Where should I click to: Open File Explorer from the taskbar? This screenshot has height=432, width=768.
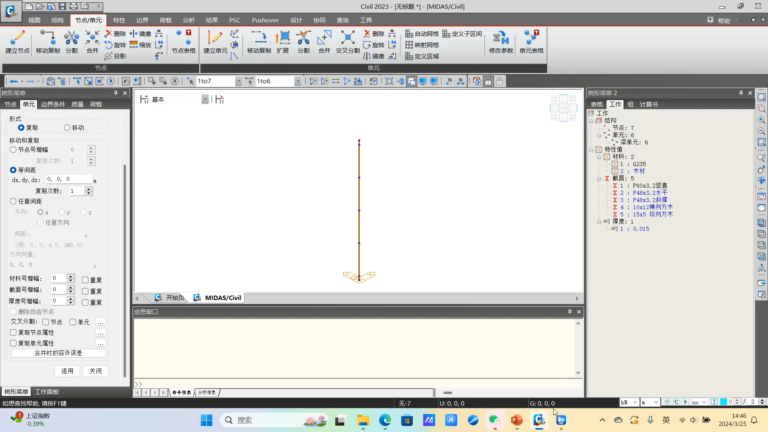[x=363, y=420]
